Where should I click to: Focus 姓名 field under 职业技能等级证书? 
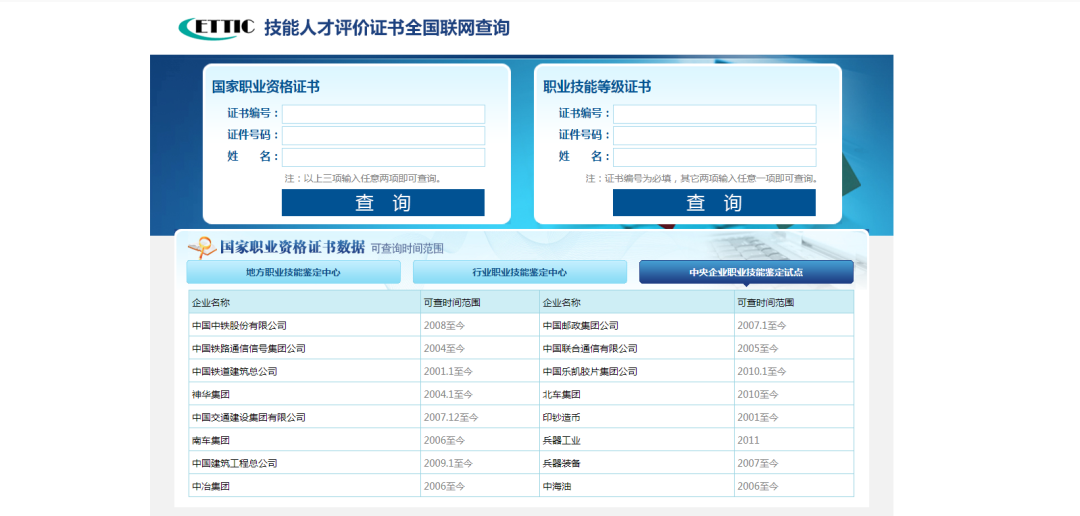[x=714, y=157]
